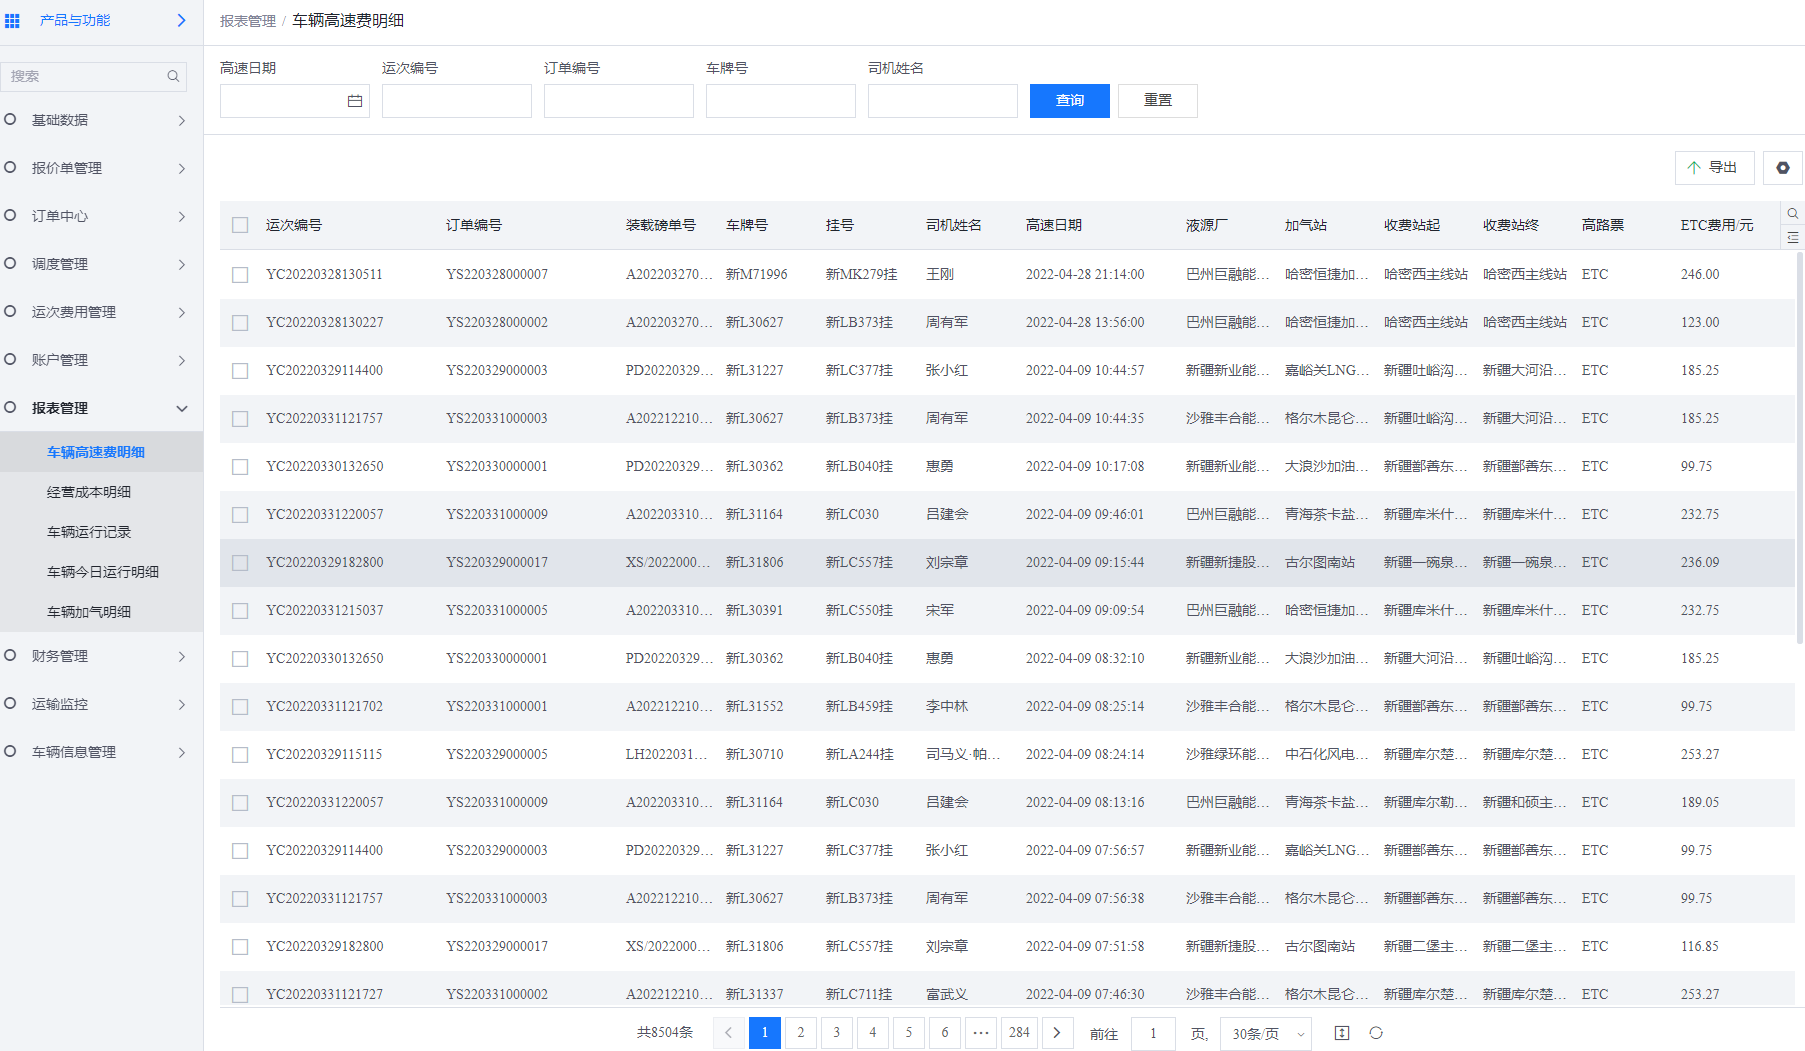The height and width of the screenshot is (1051, 1805).
Task: Click the fullscreen table toggle icon
Action: coord(1342,1033)
